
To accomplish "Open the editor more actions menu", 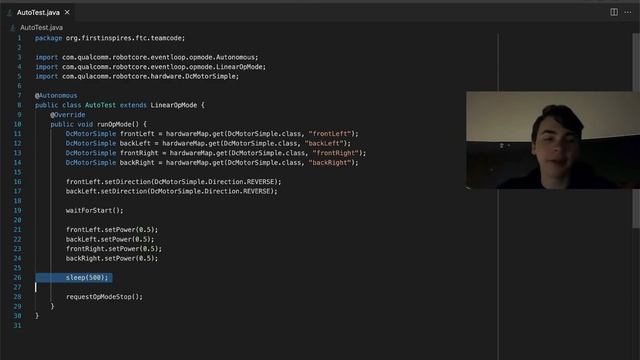I will tap(628, 12).
